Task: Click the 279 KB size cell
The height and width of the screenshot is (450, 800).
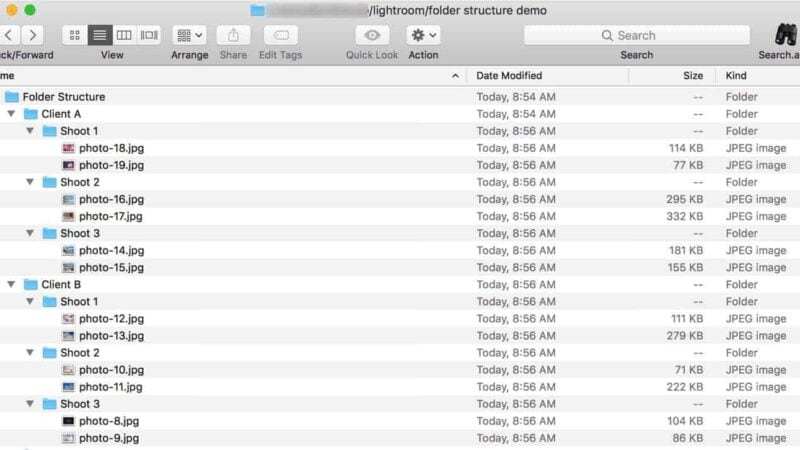Action: 684,336
